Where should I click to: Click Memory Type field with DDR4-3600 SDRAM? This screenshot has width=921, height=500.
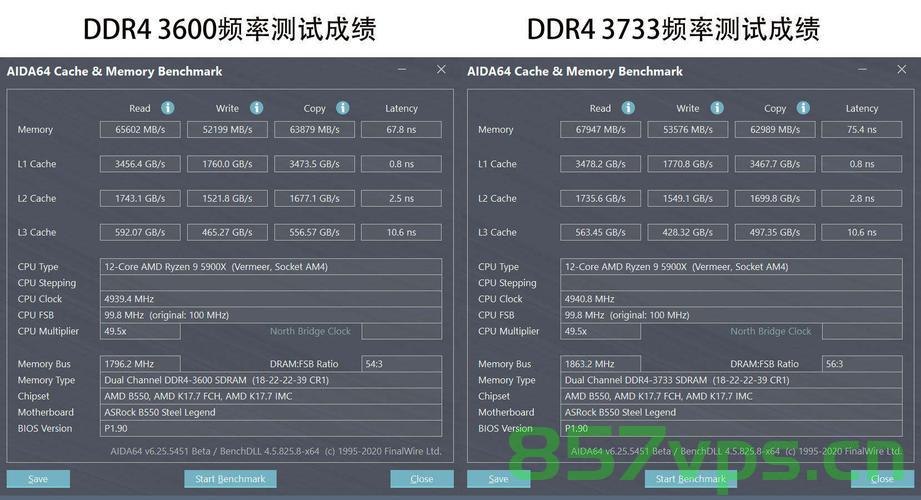click(271, 380)
